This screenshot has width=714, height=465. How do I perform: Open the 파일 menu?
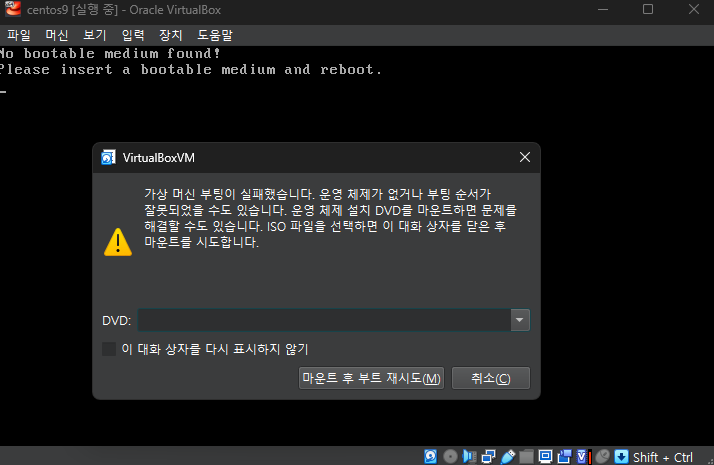pyautogui.click(x=19, y=35)
